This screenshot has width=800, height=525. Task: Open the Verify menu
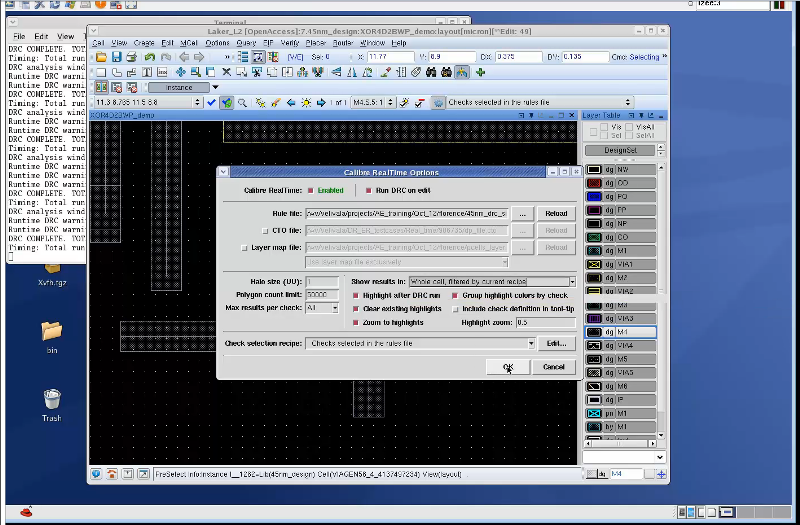click(x=289, y=43)
